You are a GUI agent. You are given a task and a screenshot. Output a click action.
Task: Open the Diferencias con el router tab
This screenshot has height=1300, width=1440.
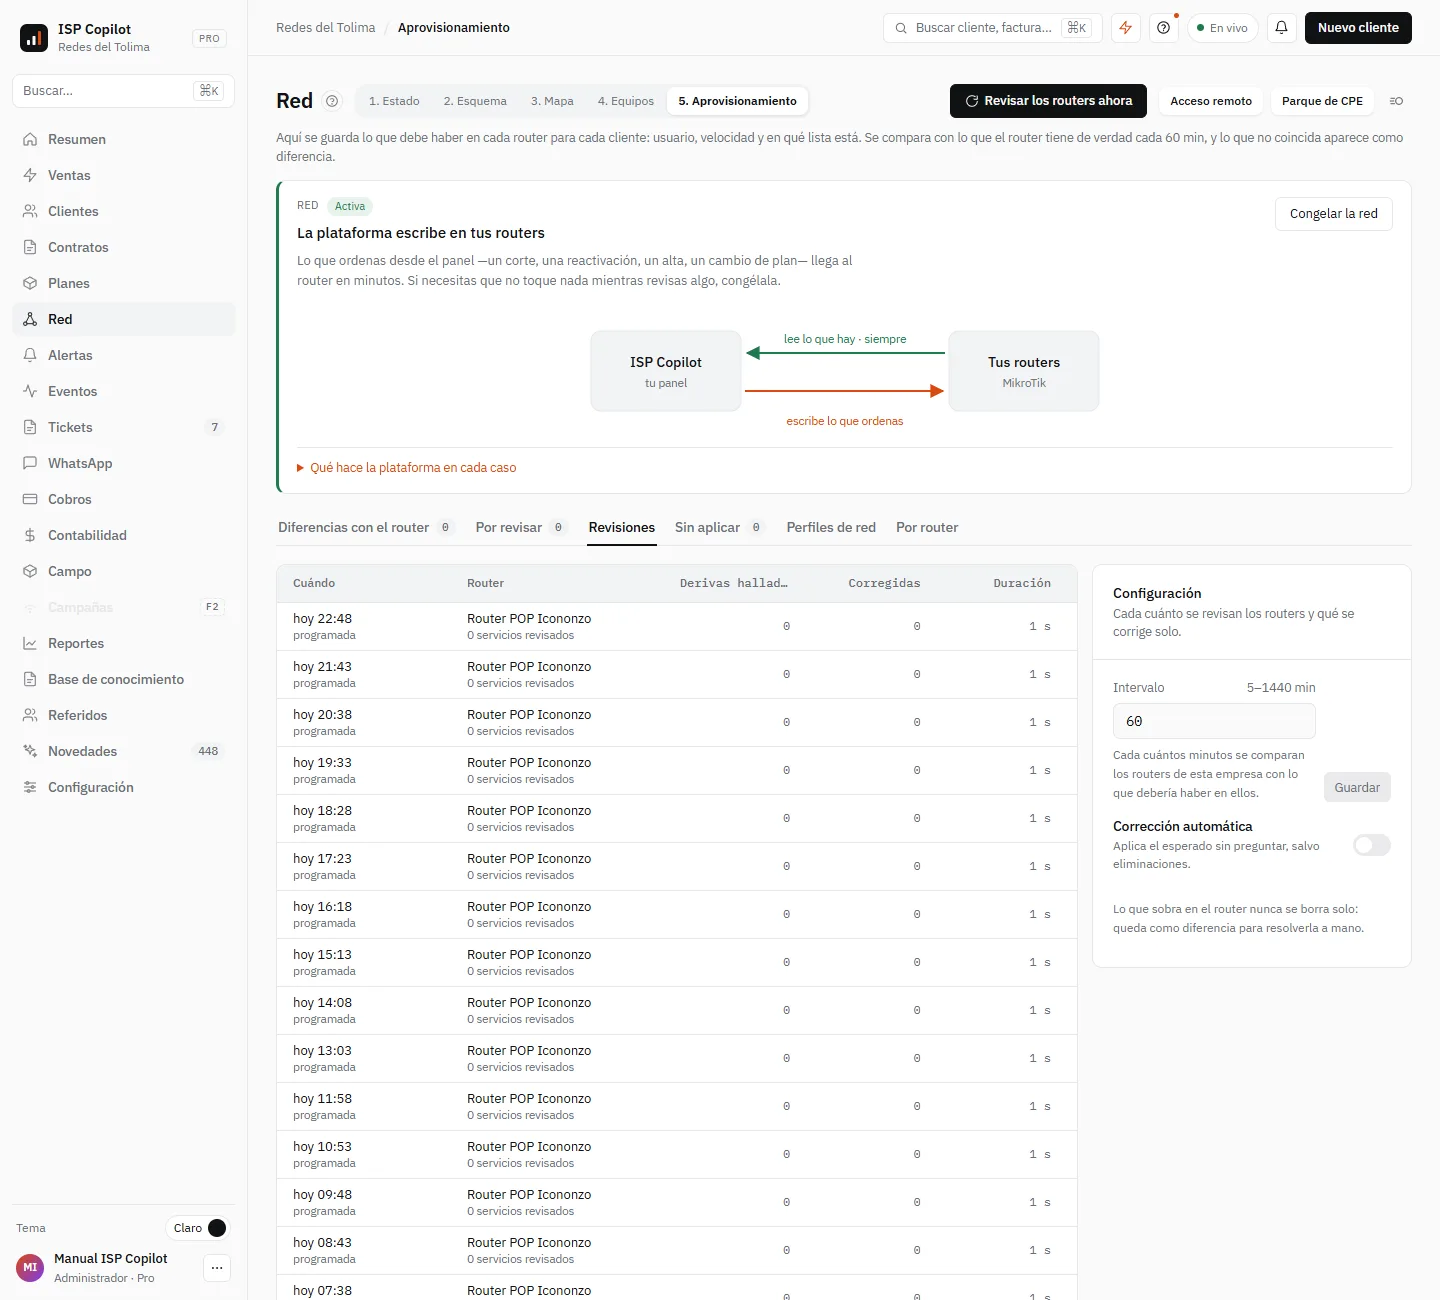click(x=365, y=528)
